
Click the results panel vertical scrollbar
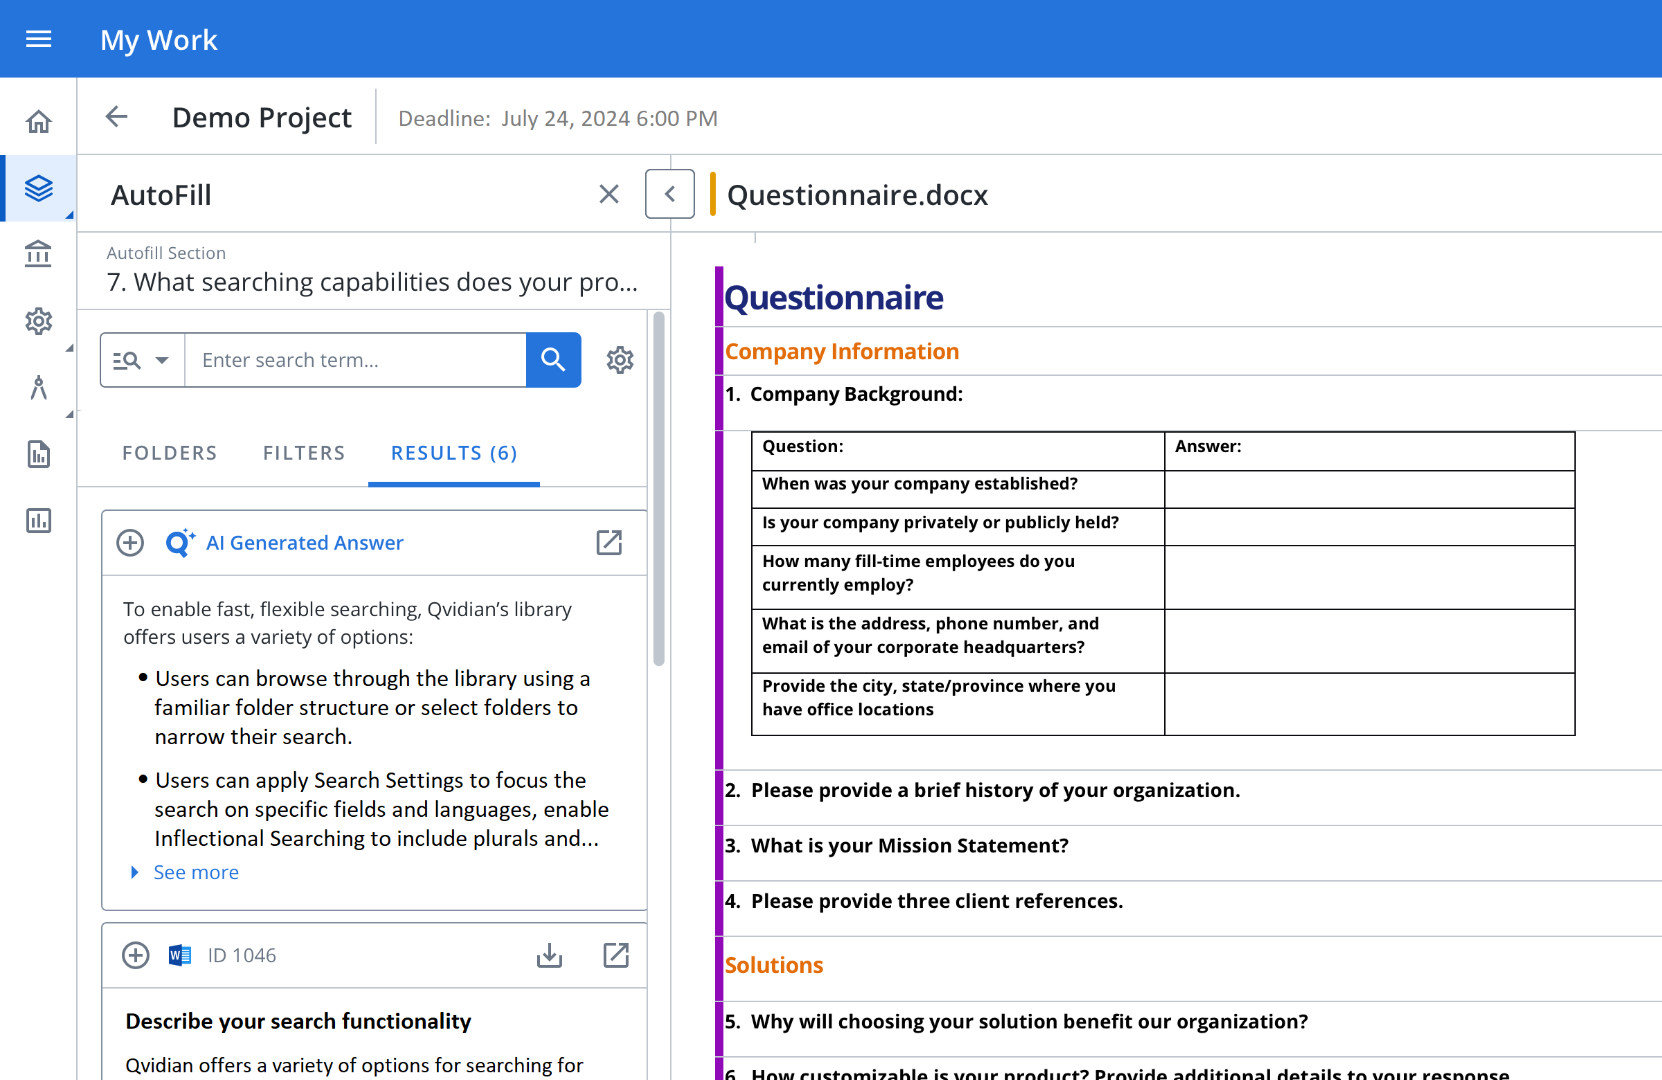659,489
